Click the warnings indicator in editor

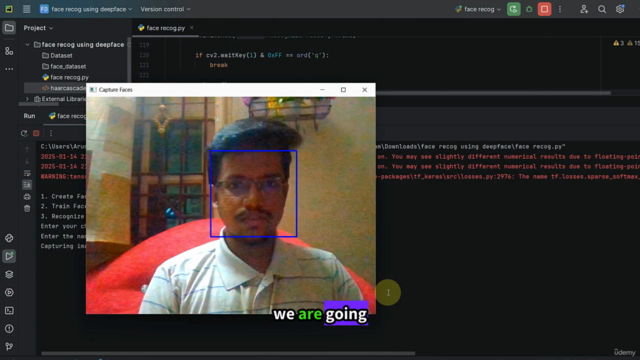[626, 43]
